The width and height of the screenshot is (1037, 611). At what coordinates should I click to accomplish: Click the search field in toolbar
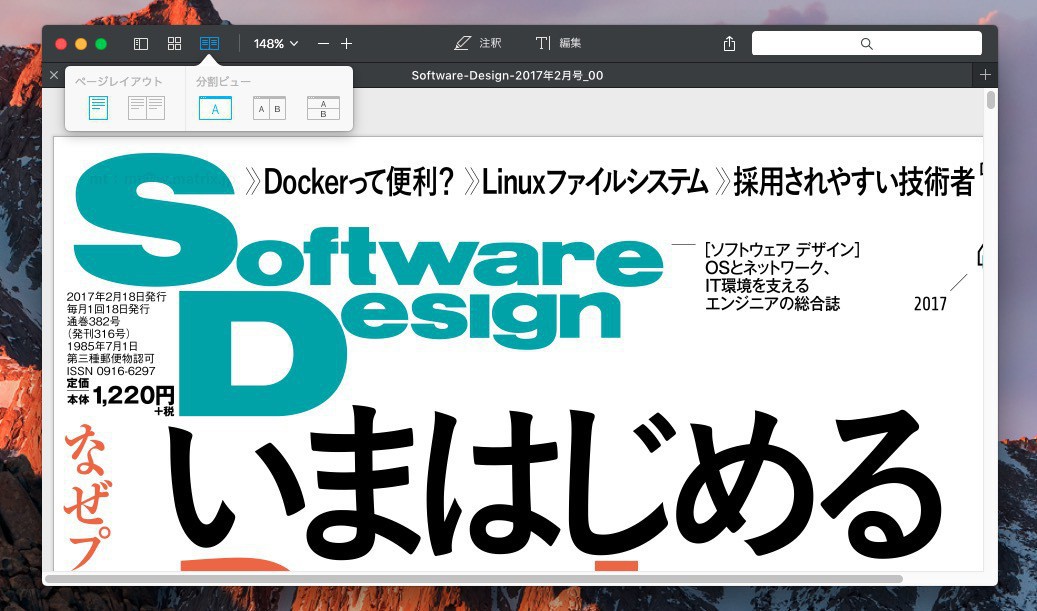[x=866, y=44]
